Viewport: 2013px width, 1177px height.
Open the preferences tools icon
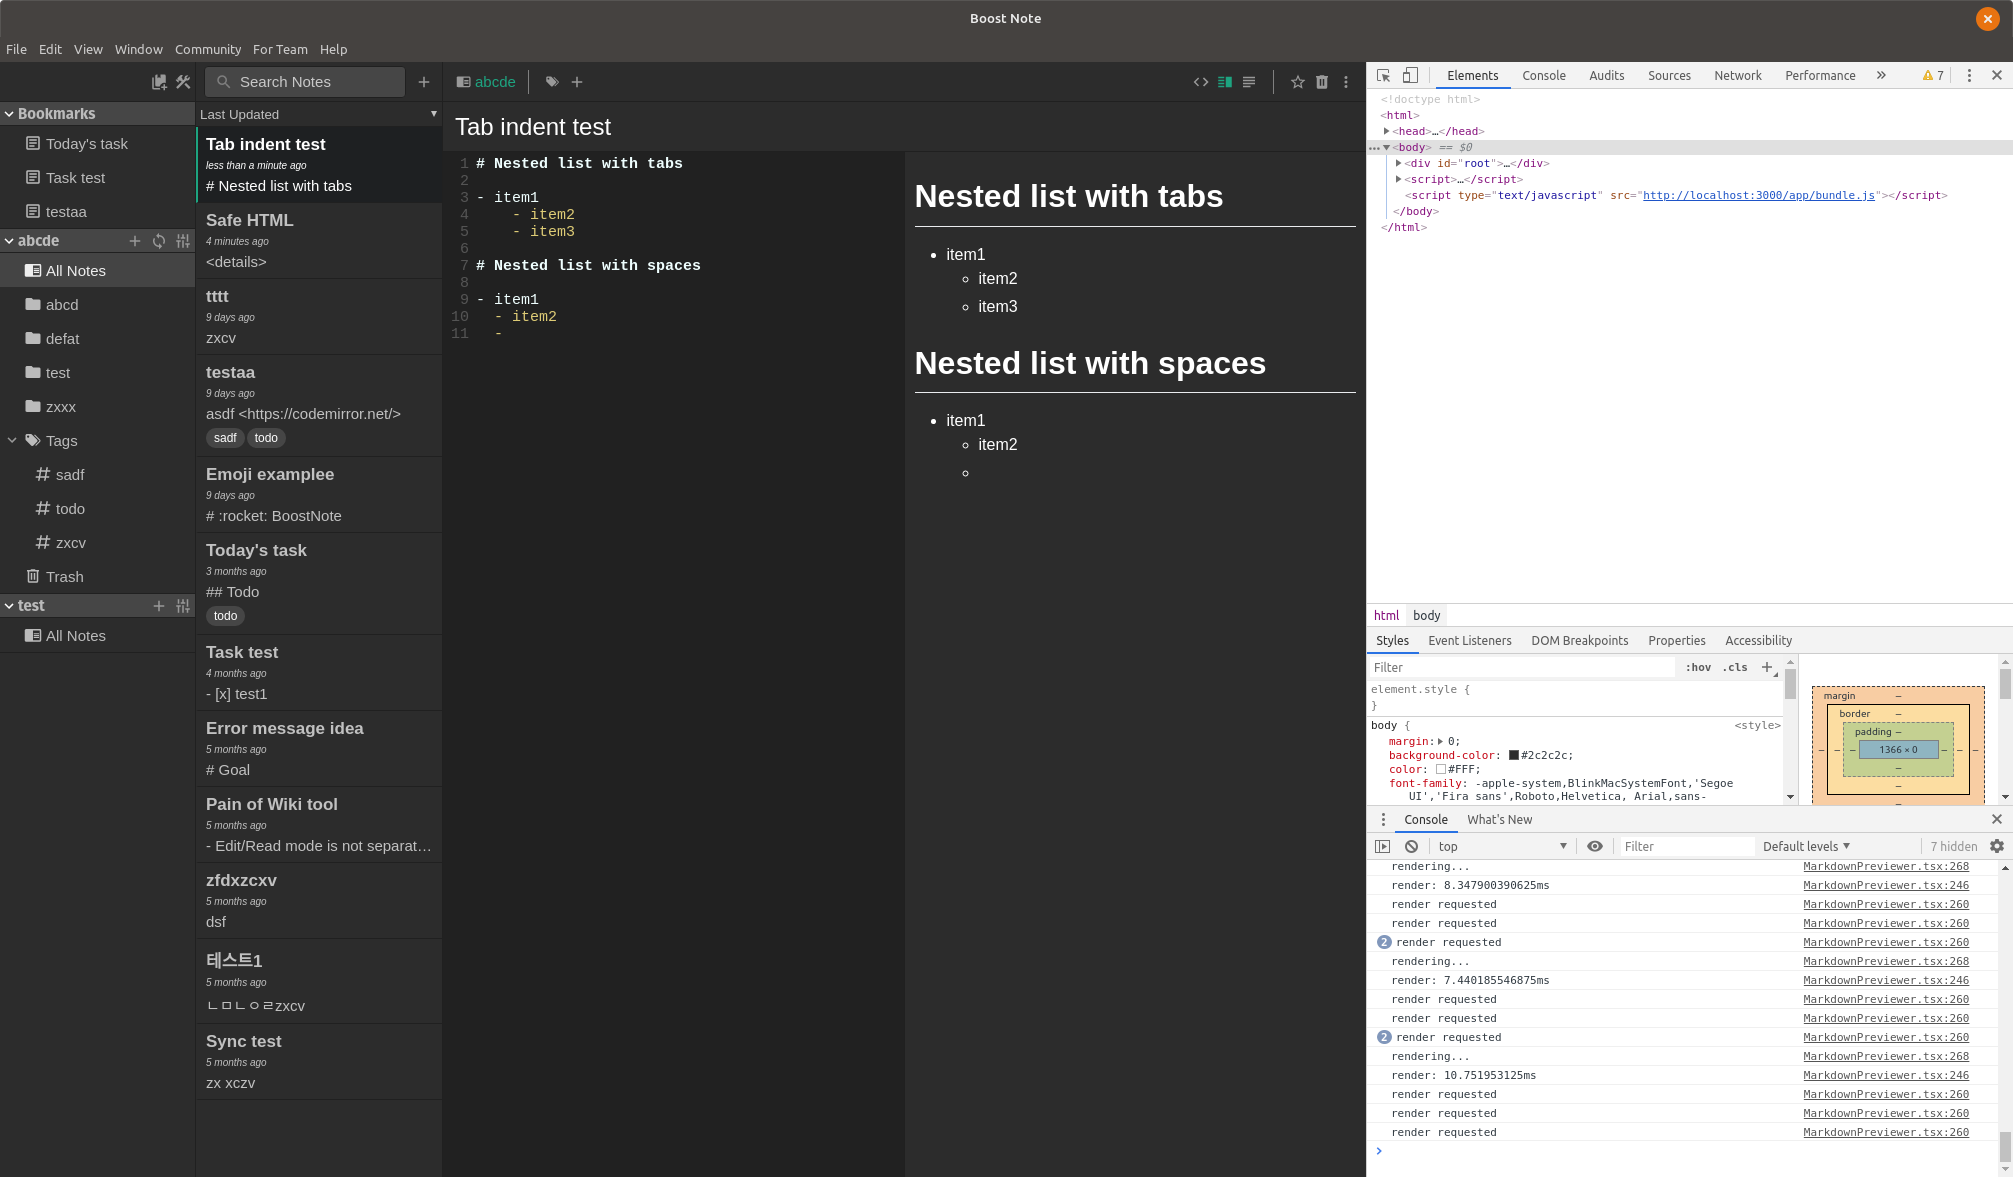coord(183,82)
